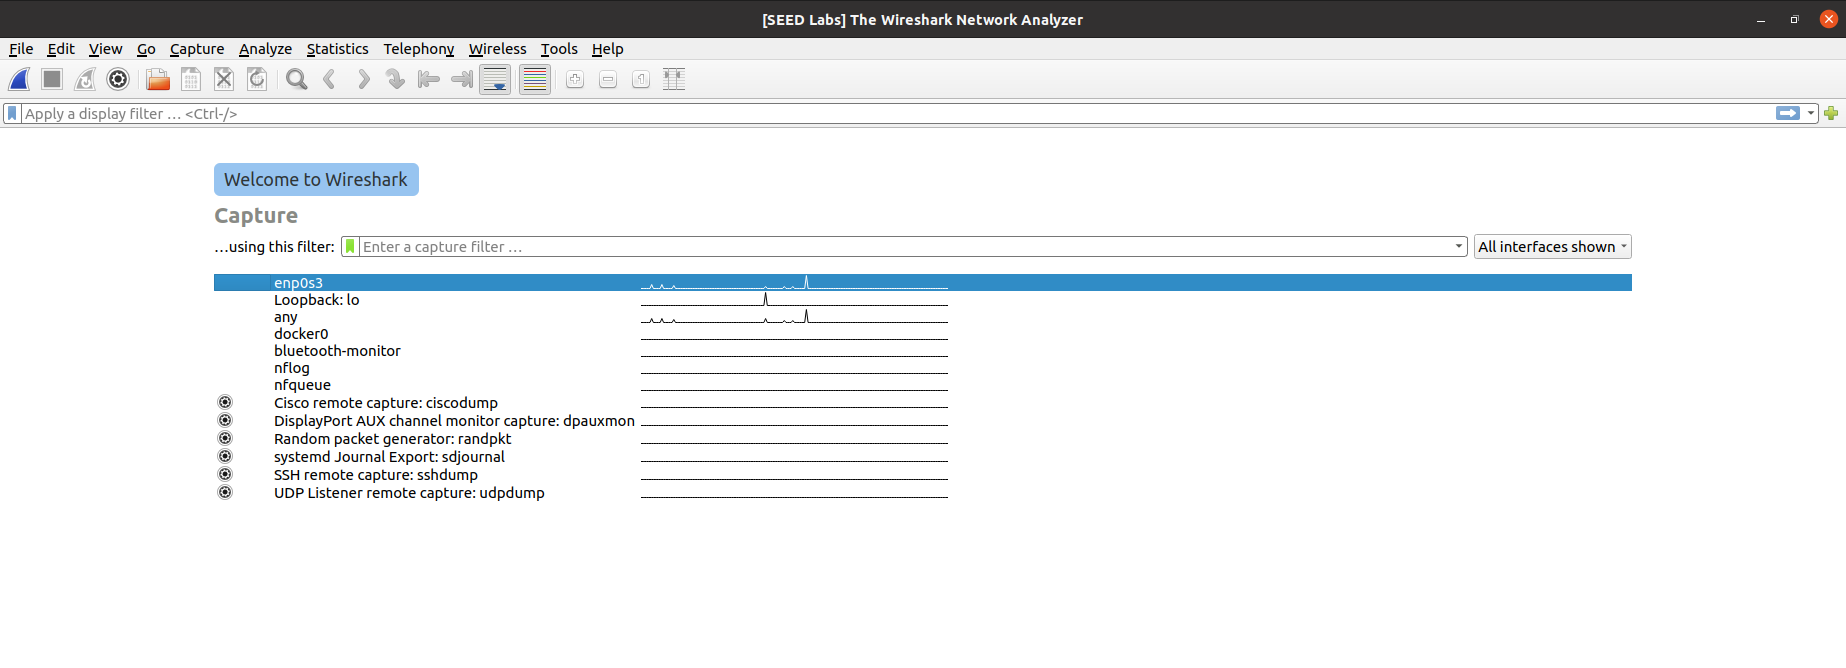Go back to previous packet arrow
The image size is (1846, 668).
[329, 79]
